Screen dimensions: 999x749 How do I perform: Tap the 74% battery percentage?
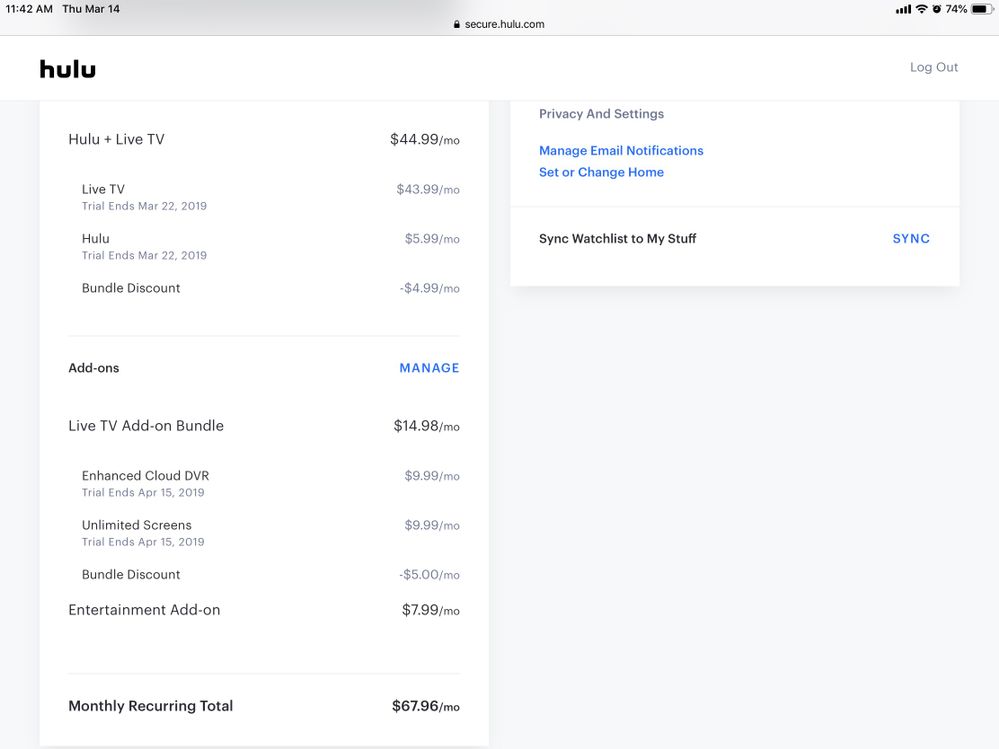(956, 9)
